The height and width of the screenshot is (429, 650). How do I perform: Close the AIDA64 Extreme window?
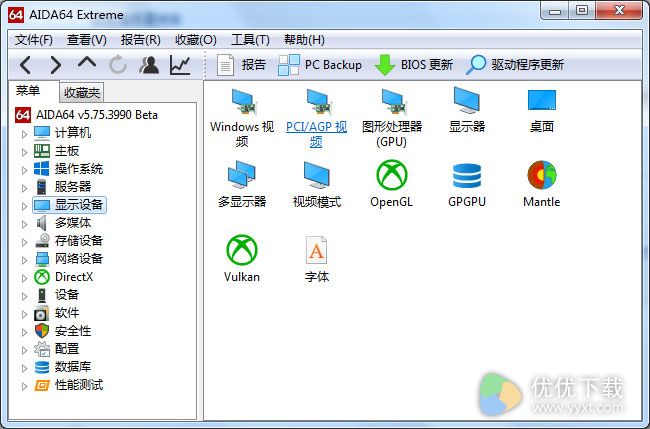point(619,10)
